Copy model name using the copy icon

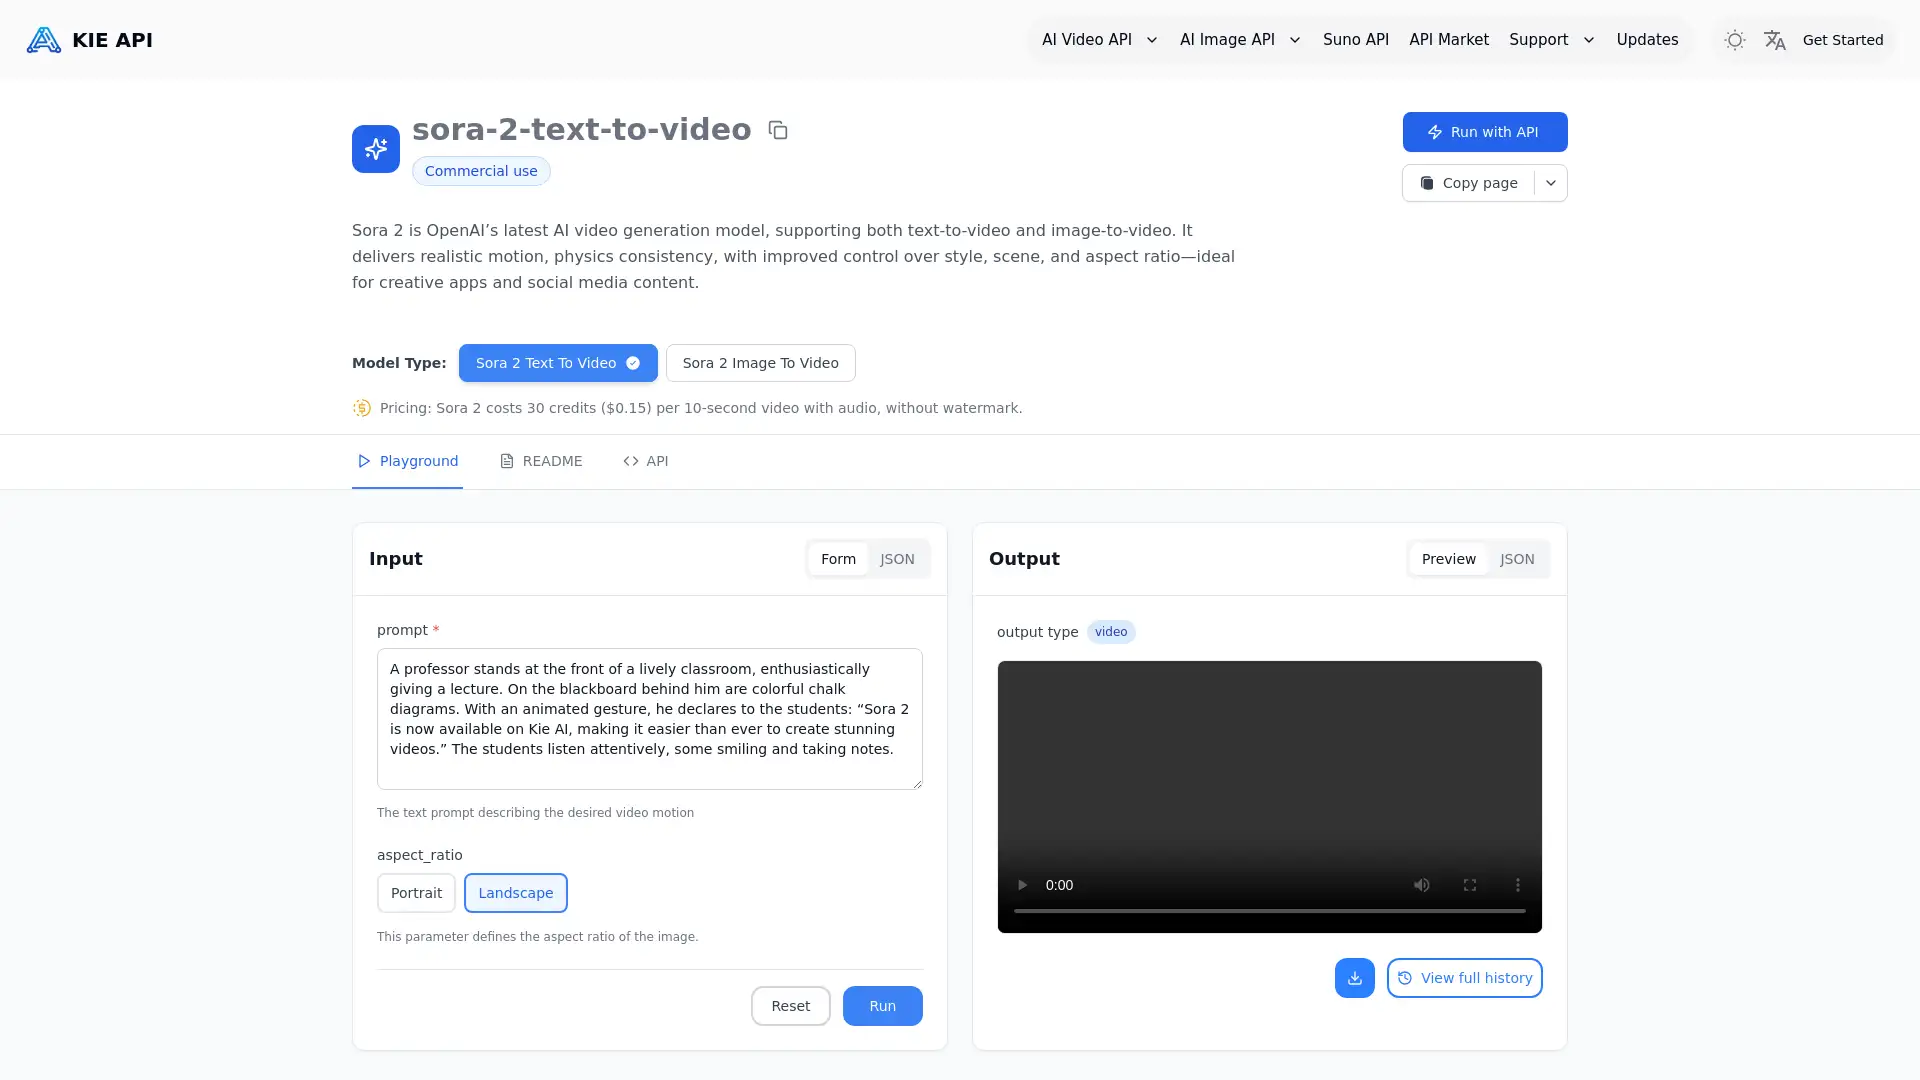tap(778, 130)
